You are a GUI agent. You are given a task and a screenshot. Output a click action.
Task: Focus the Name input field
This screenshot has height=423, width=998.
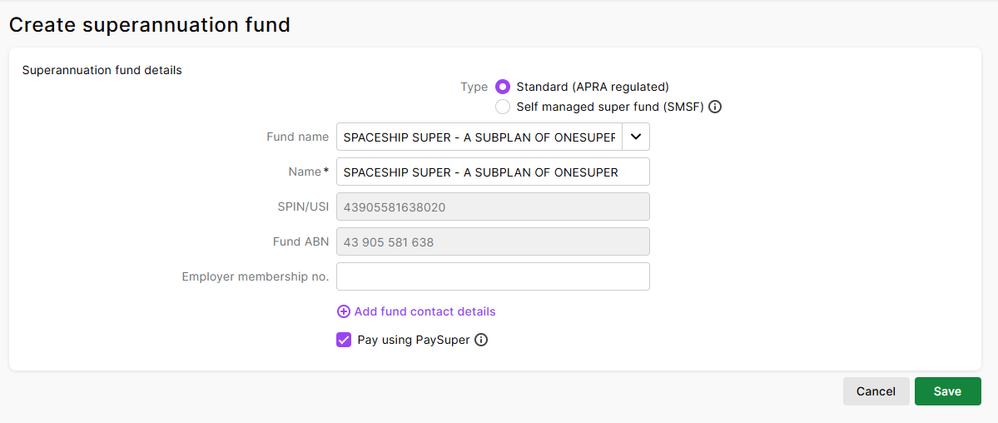click(x=493, y=172)
